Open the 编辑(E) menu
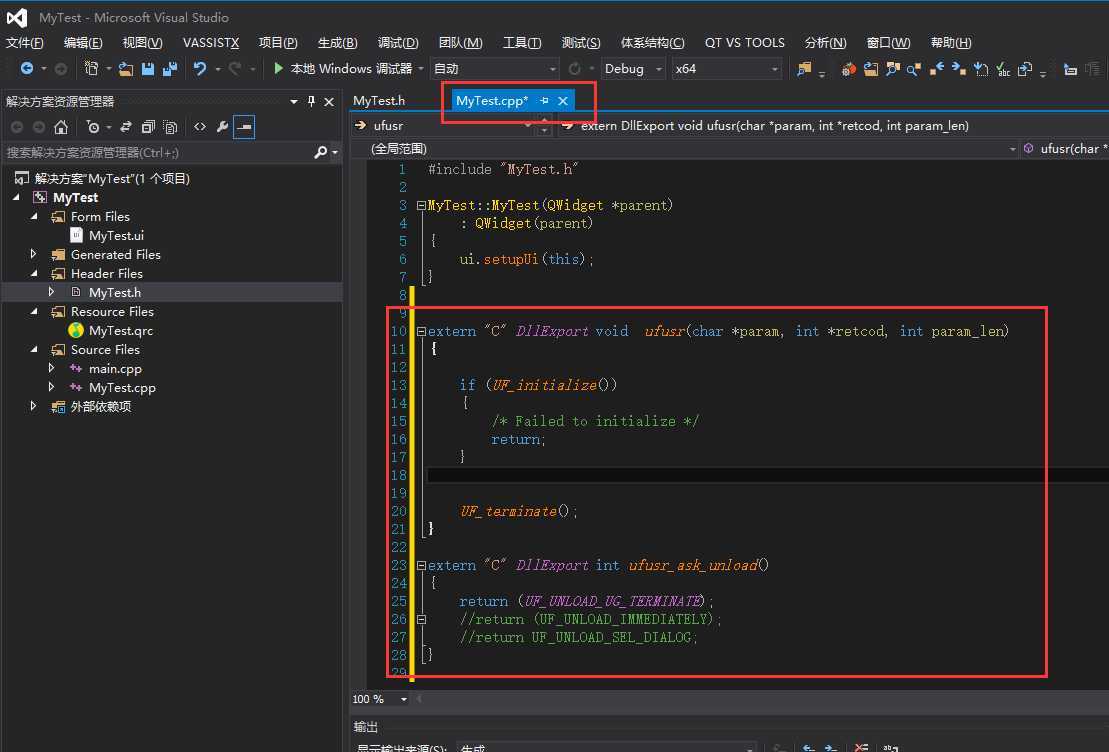This screenshot has height=752, width=1109. (83, 42)
